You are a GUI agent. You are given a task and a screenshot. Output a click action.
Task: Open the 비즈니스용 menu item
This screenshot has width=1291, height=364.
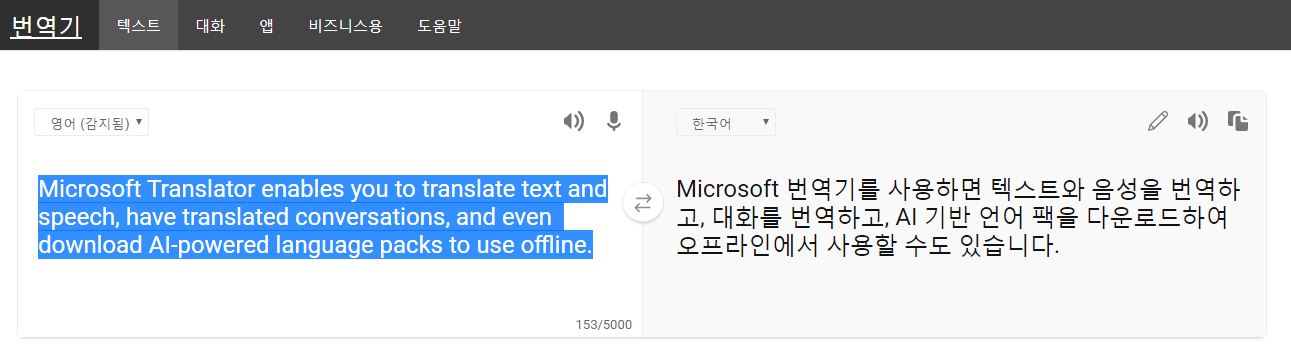(346, 25)
